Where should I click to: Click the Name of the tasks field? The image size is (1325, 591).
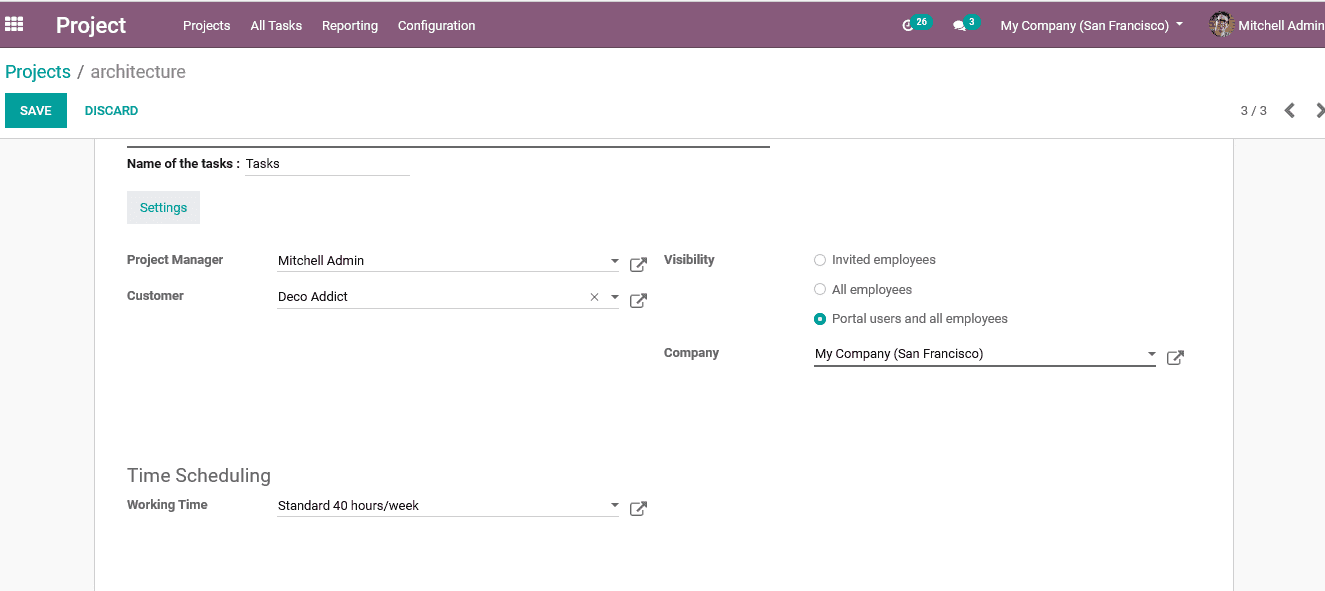328,163
